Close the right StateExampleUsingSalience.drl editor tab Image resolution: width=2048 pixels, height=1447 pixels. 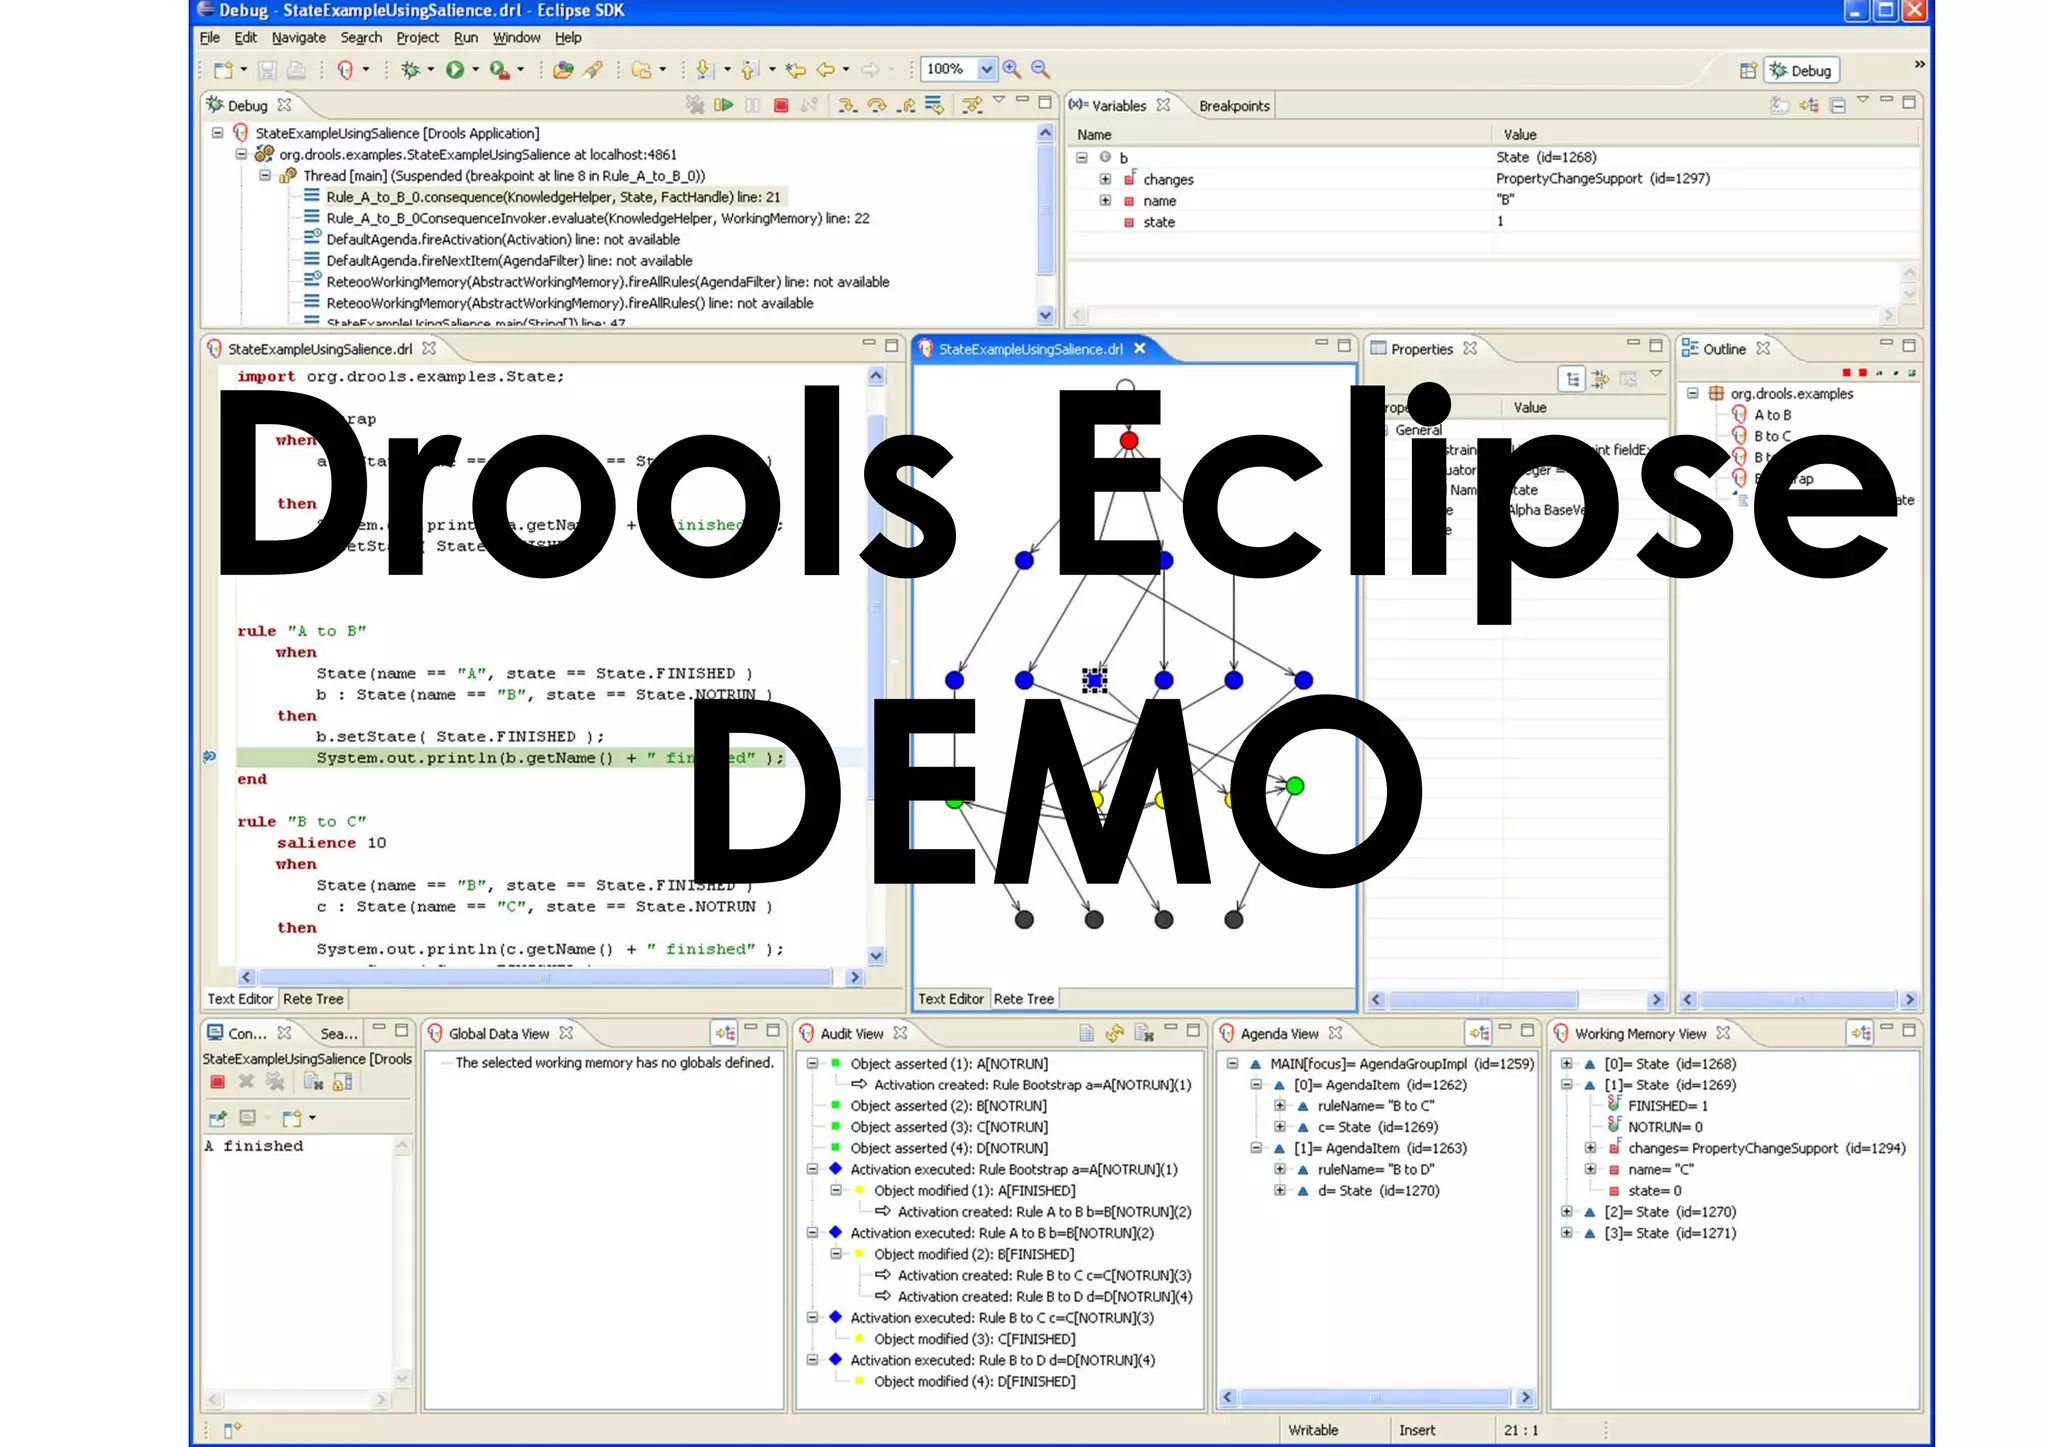tap(1139, 348)
